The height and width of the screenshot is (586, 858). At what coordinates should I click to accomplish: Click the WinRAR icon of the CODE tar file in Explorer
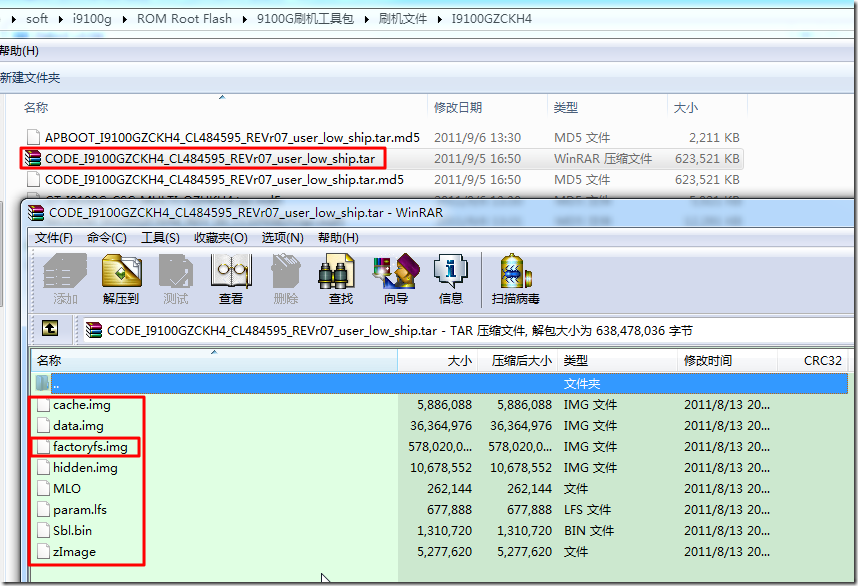[33, 159]
